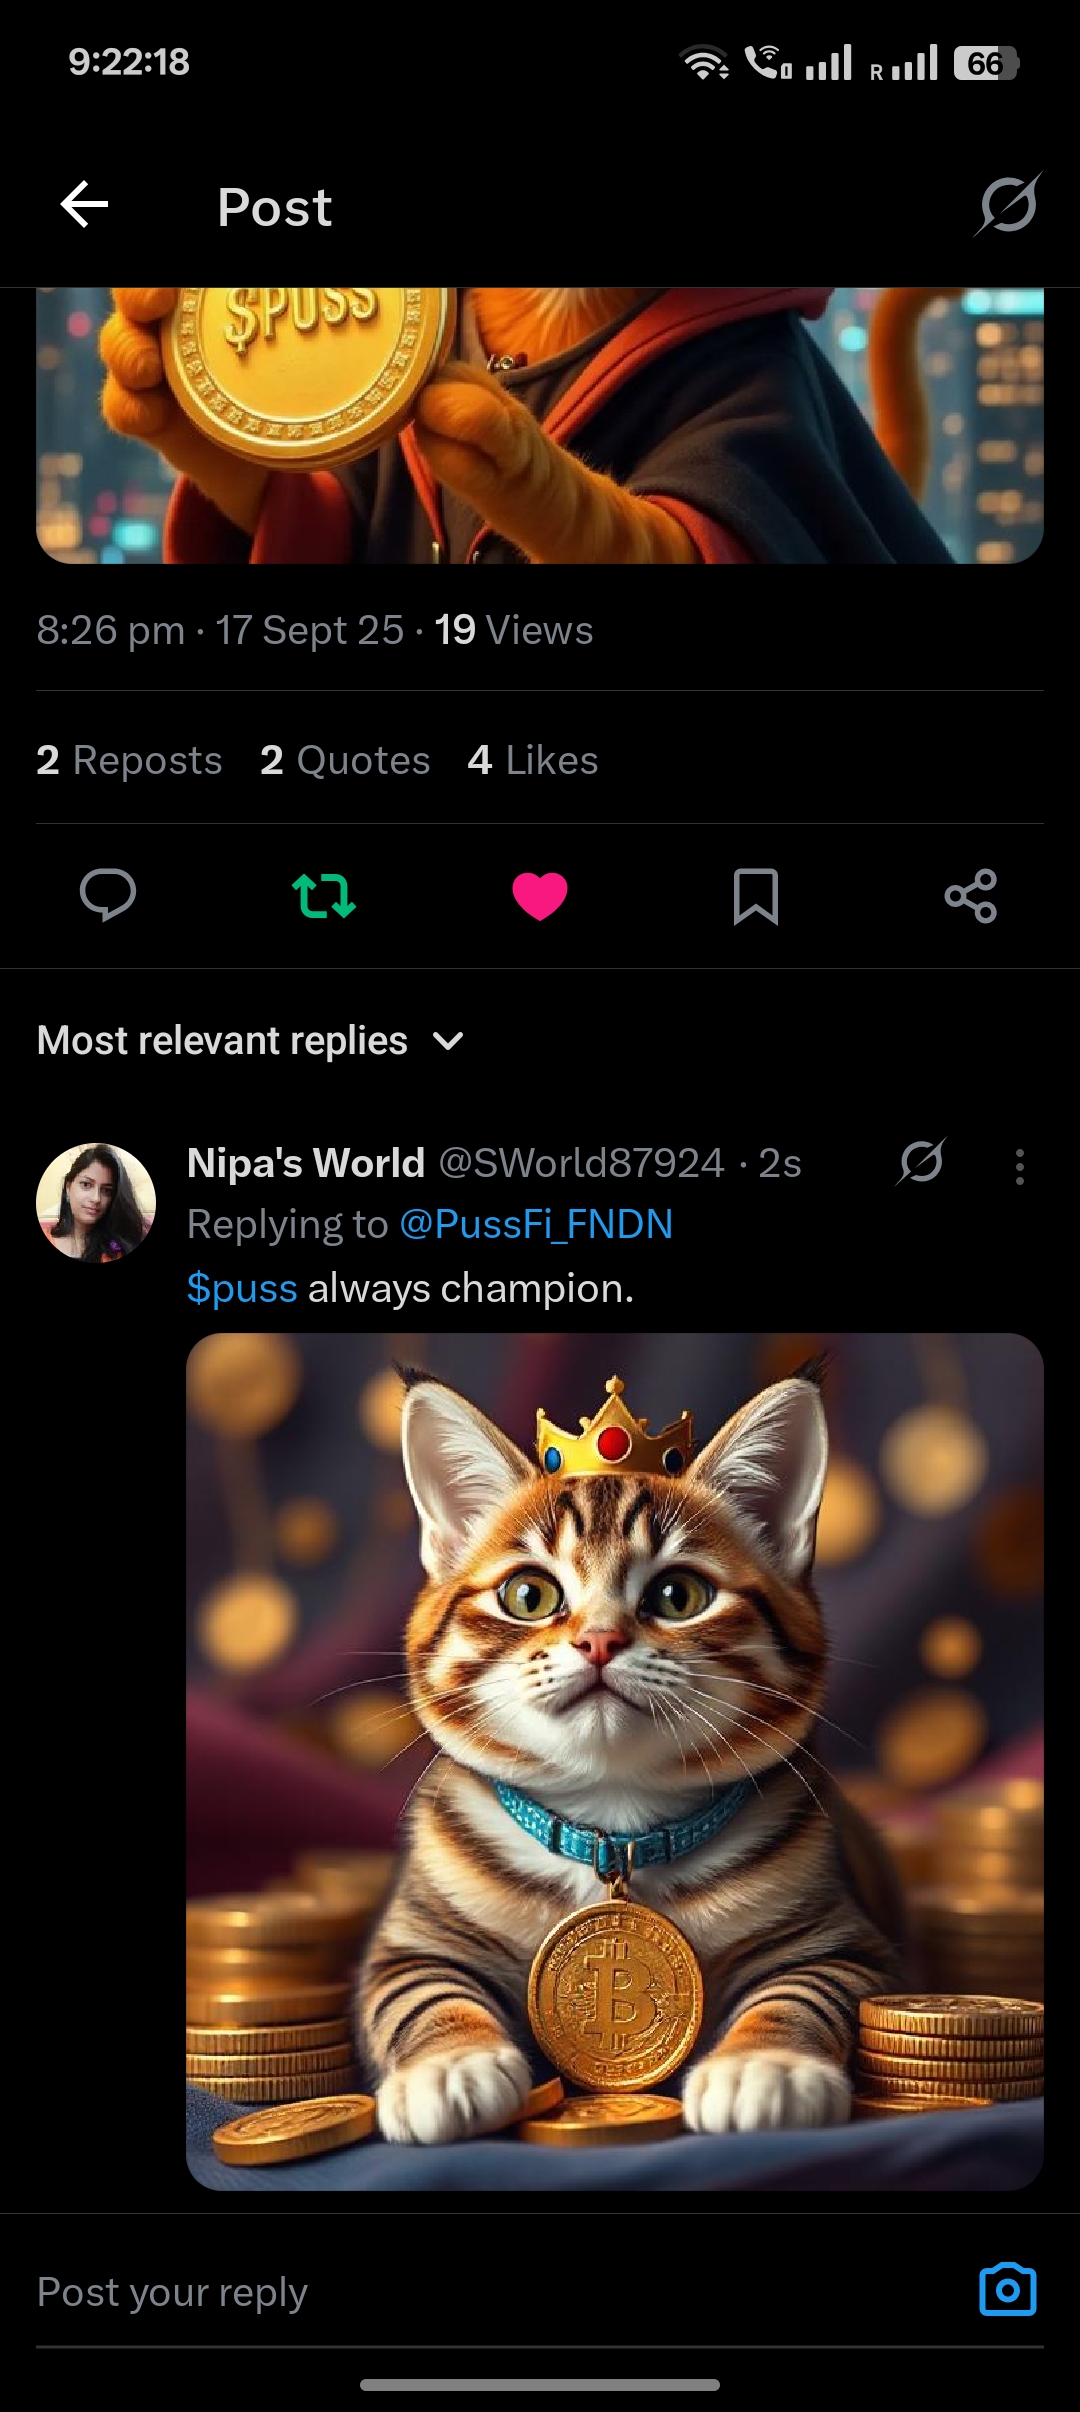View the 2 Reposts list
1080x2412 pixels.
click(129, 760)
